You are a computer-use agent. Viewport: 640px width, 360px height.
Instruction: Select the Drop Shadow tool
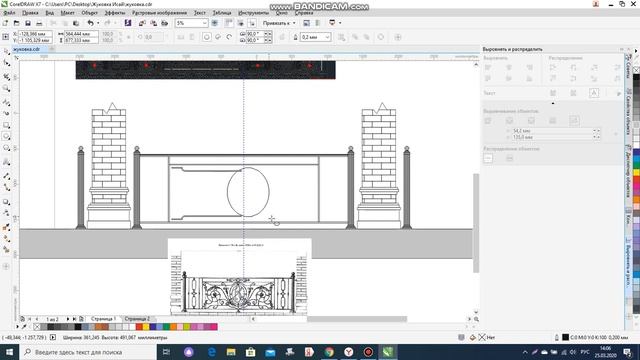(6, 202)
